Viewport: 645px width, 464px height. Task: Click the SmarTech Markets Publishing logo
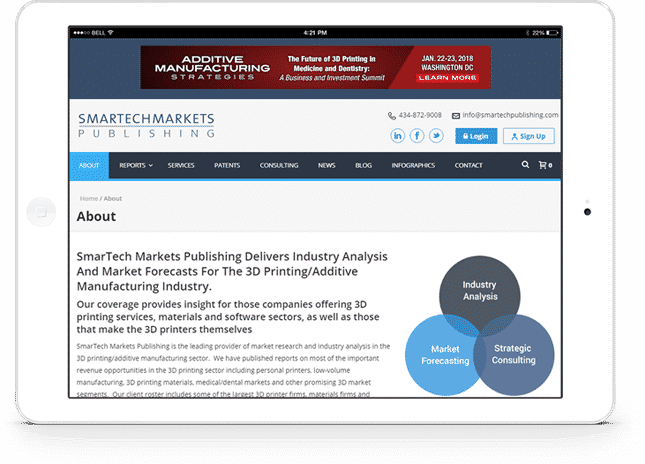[x=146, y=125]
